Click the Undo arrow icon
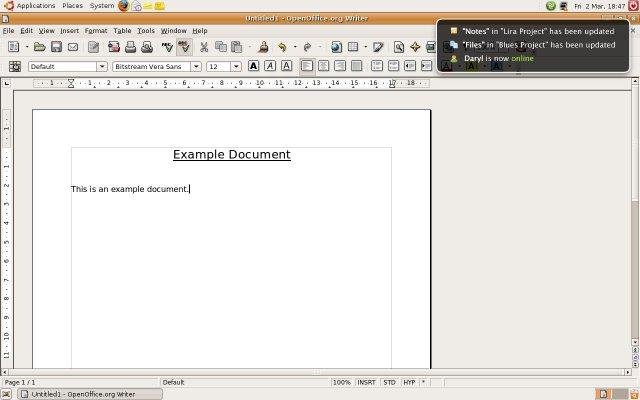This screenshot has height=400, width=640. tap(283, 47)
